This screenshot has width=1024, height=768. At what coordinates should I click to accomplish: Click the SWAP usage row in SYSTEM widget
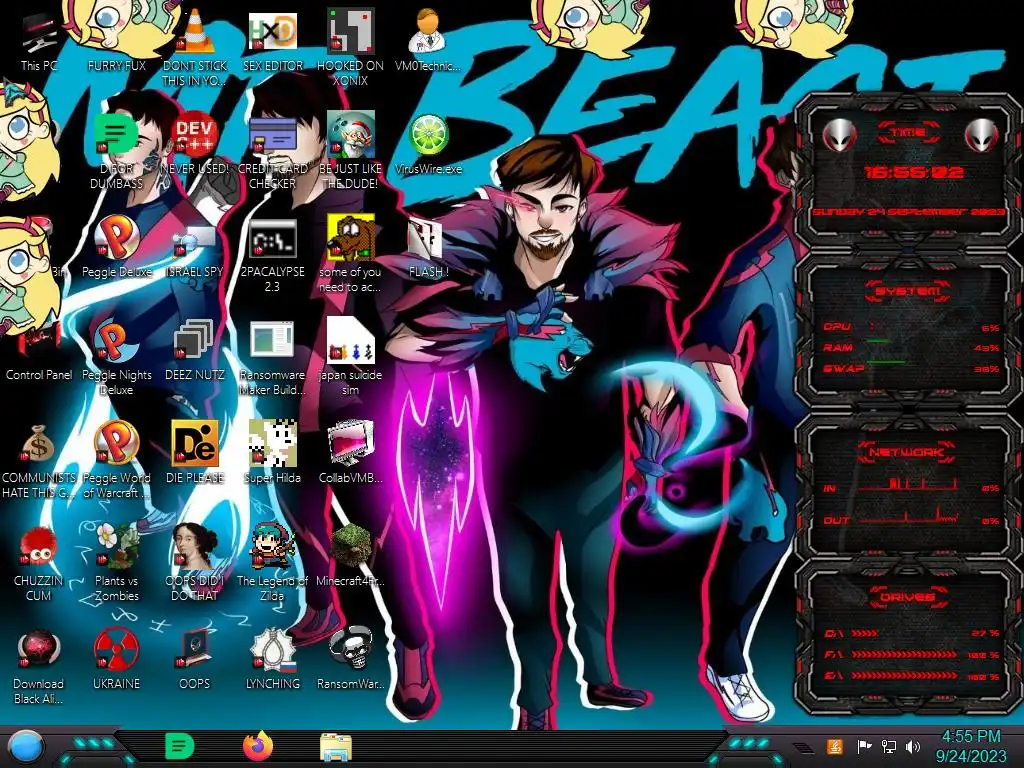[x=912, y=368]
